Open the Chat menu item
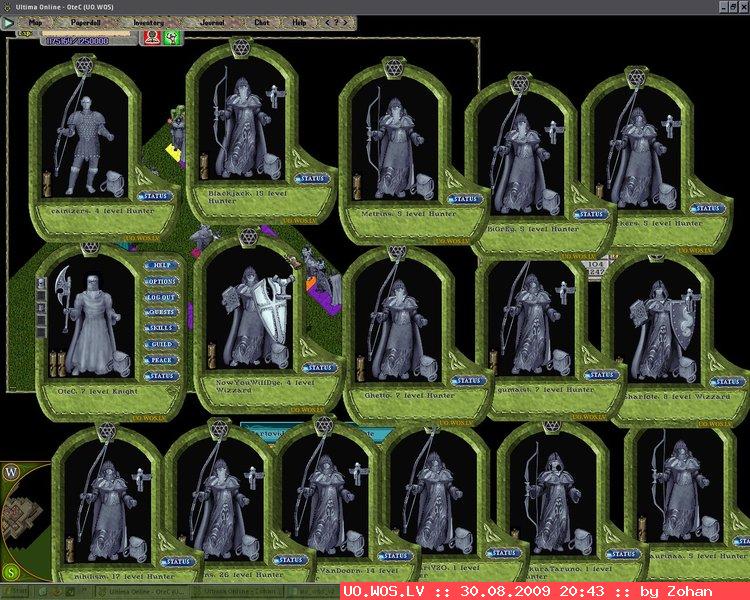750x600 pixels. click(x=262, y=22)
